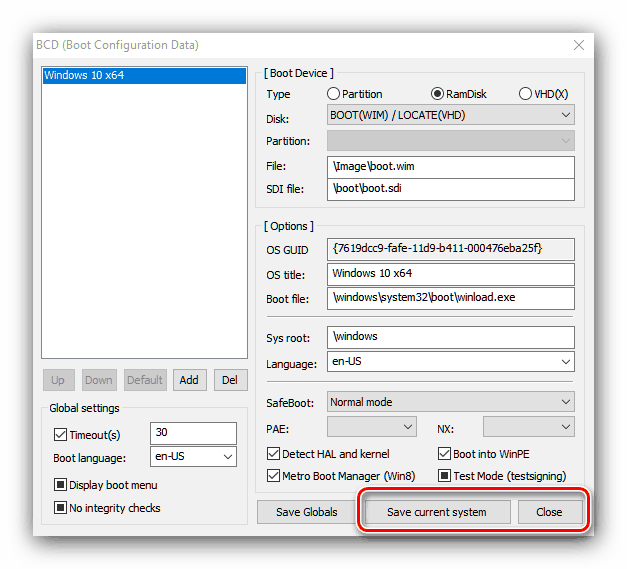Click the File field \Image\boot.wim
627x569 pixels.
click(x=451, y=167)
